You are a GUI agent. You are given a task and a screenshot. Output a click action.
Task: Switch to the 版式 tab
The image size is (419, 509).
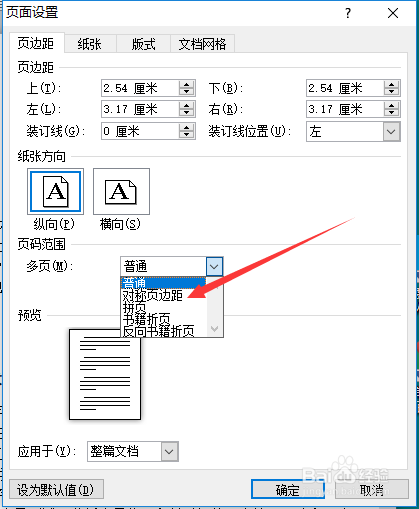click(143, 44)
